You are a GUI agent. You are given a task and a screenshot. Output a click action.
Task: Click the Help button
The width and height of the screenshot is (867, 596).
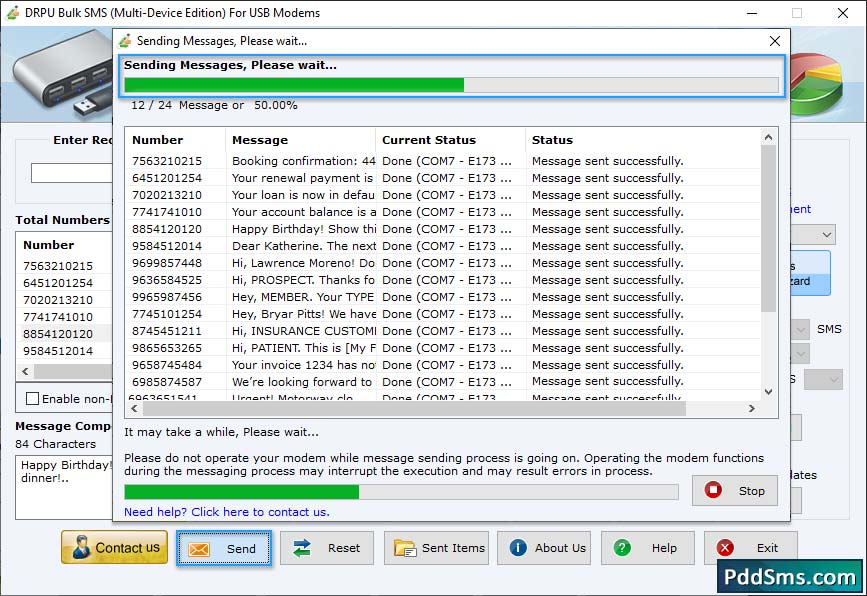pyautogui.click(x=647, y=548)
